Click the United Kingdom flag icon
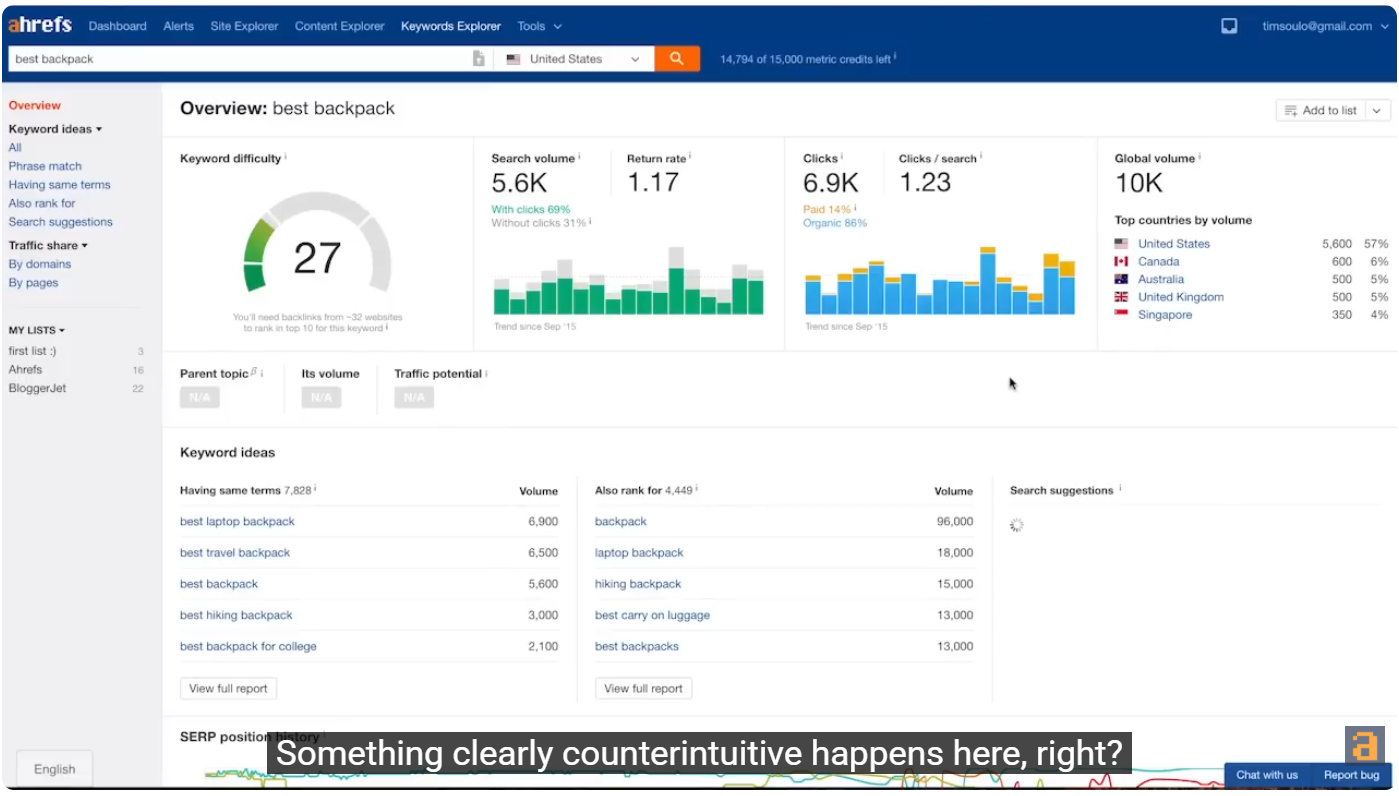The image size is (1399, 796). pos(1121,297)
